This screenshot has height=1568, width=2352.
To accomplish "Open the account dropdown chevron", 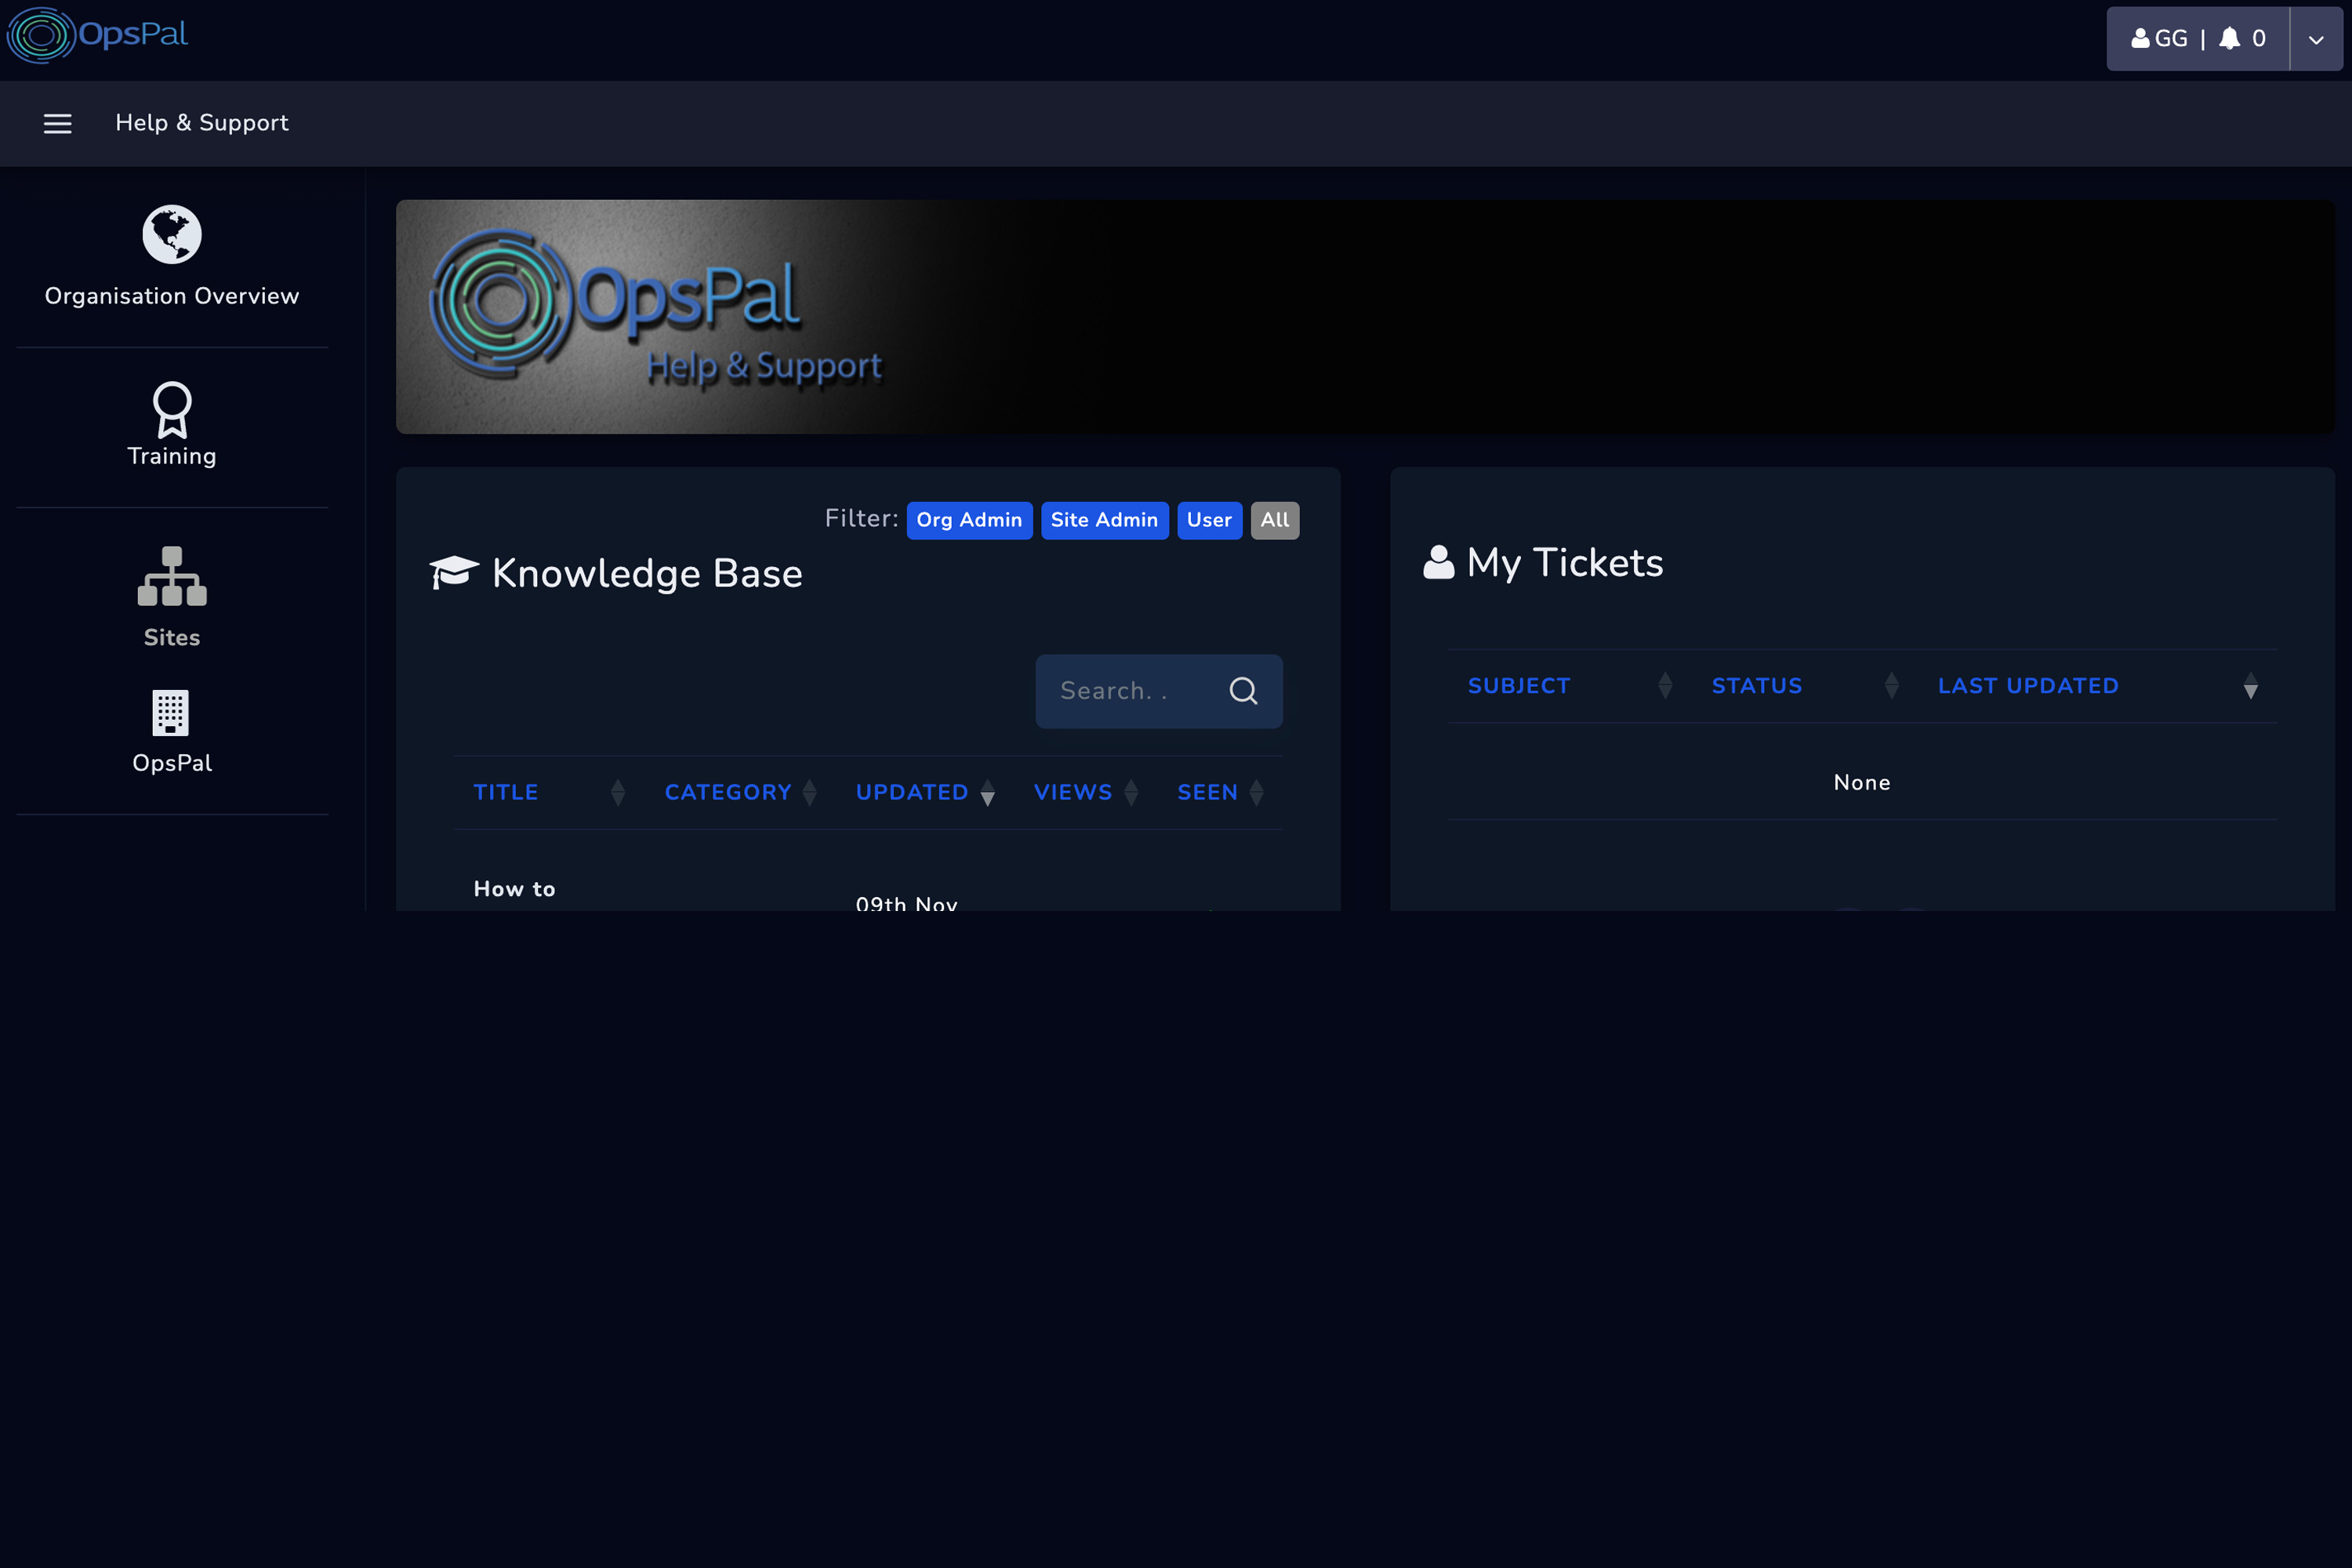I will [2316, 38].
